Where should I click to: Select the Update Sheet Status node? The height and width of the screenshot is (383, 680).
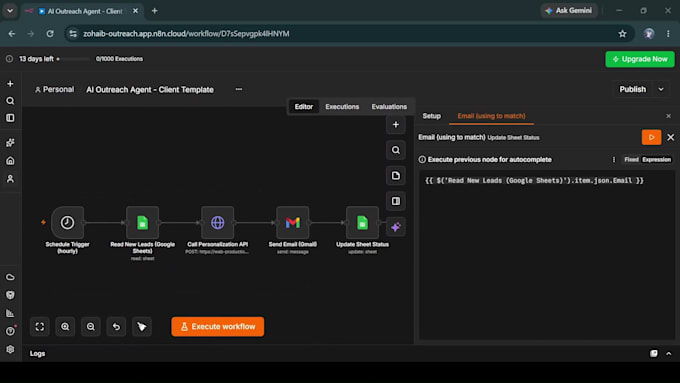coord(362,223)
